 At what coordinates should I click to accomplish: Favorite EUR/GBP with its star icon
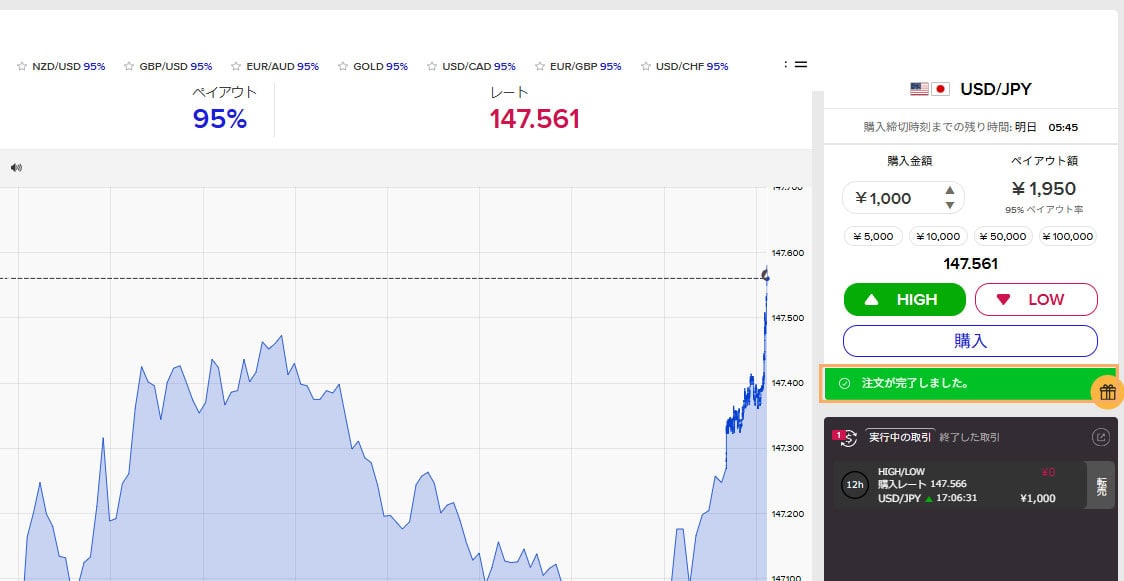point(540,67)
